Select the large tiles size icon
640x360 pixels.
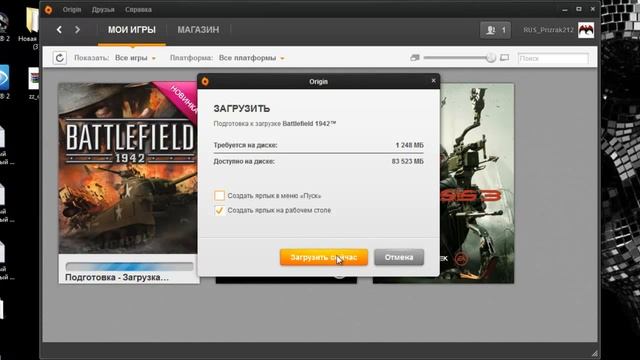tap(504, 58)
